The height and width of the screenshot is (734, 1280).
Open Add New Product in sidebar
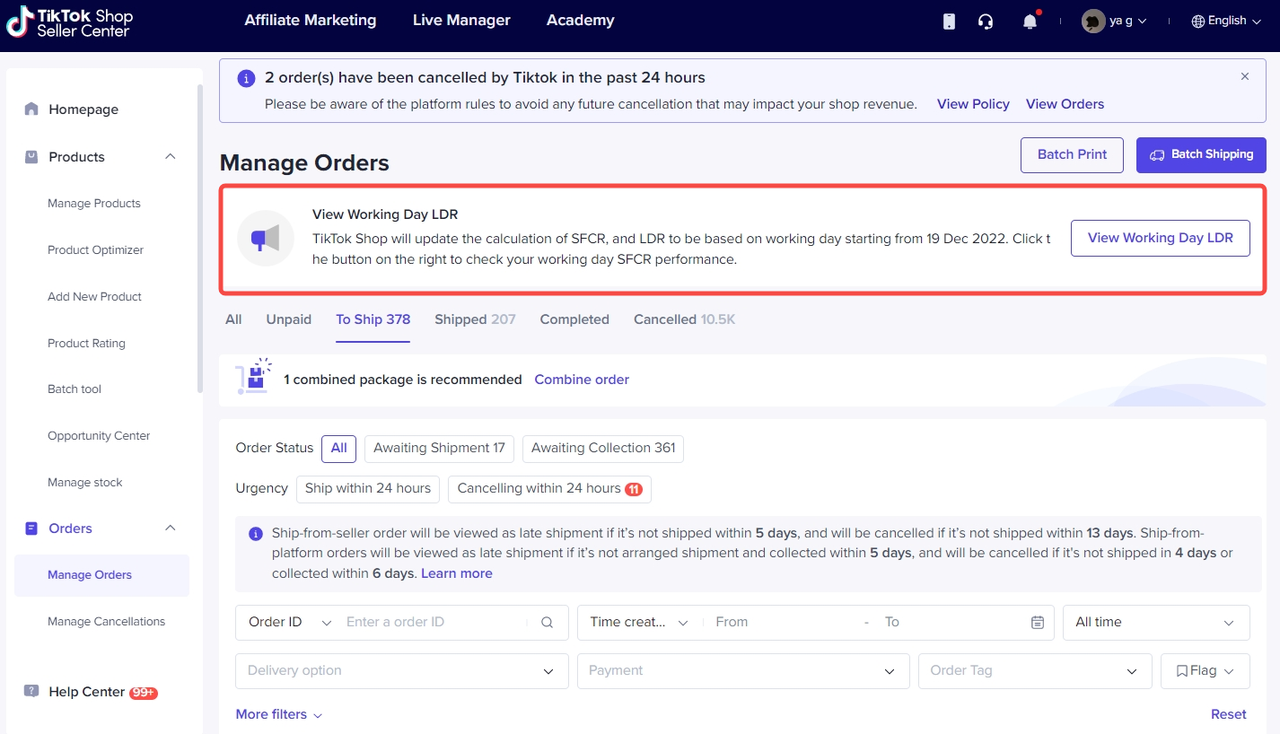coord(95,297)
